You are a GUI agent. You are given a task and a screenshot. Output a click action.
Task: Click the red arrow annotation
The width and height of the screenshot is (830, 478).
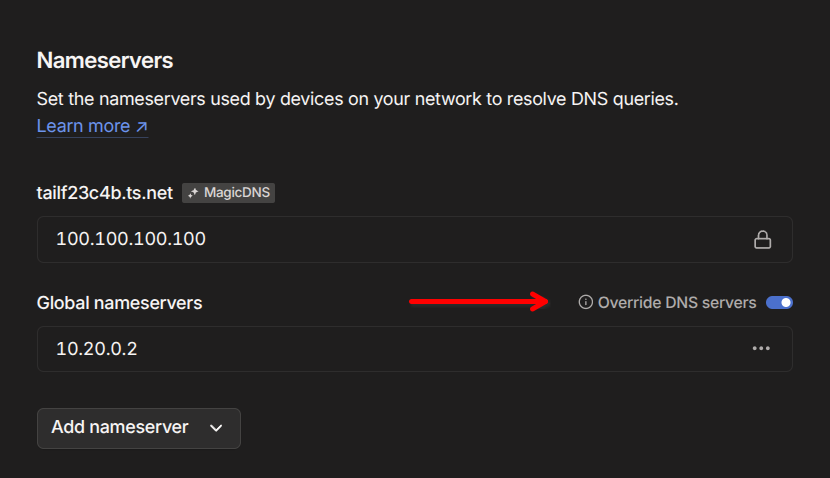pyautogui.click(x=478, y=302)
